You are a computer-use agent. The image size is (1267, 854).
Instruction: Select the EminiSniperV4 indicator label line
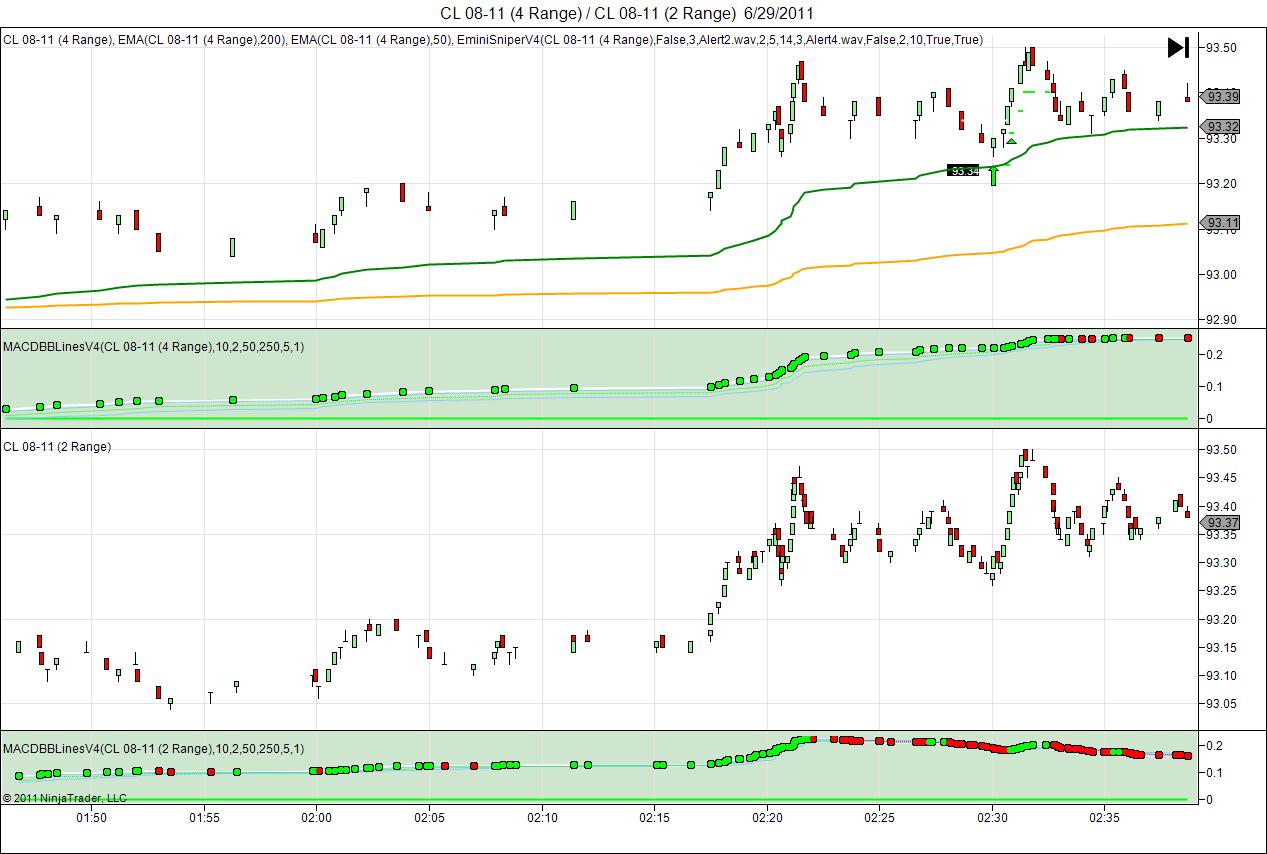(x=493, y=40)
